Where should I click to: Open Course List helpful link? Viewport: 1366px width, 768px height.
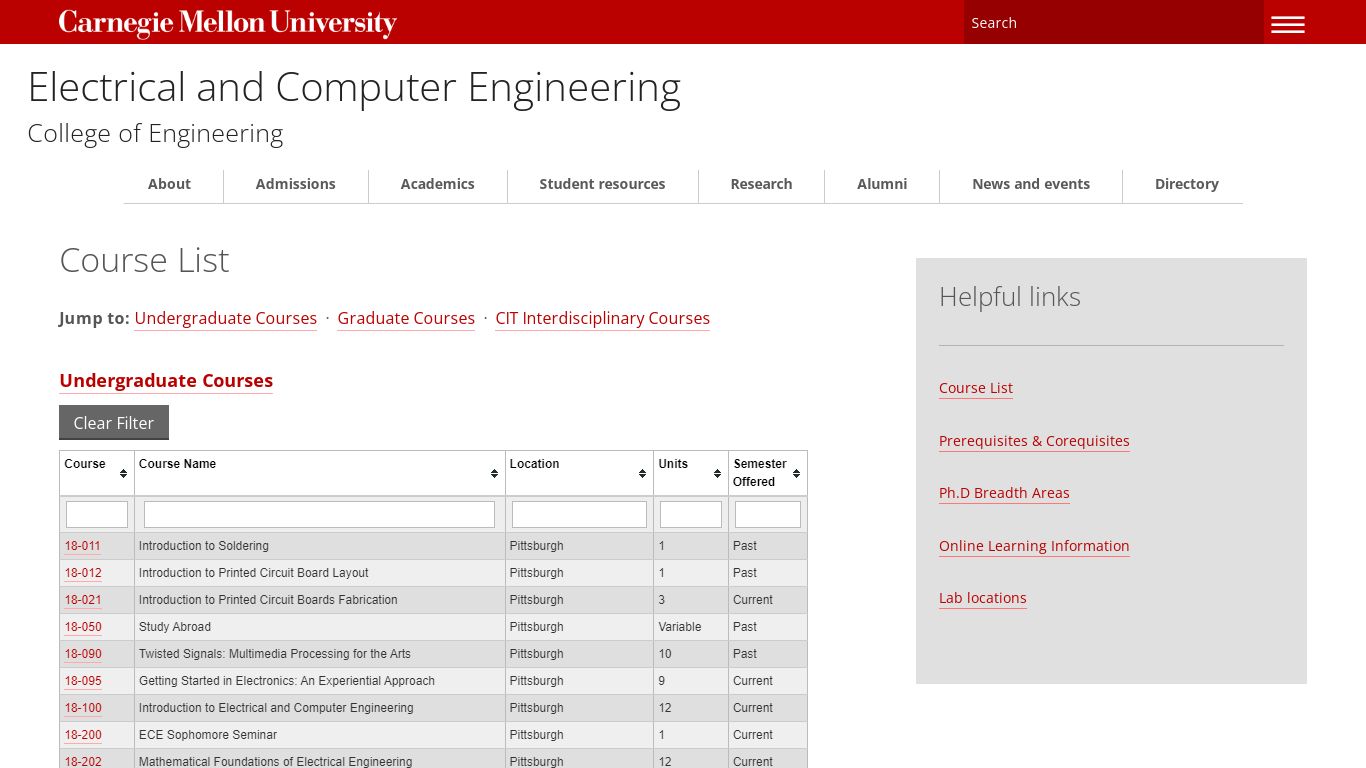(x=976, y=388)
